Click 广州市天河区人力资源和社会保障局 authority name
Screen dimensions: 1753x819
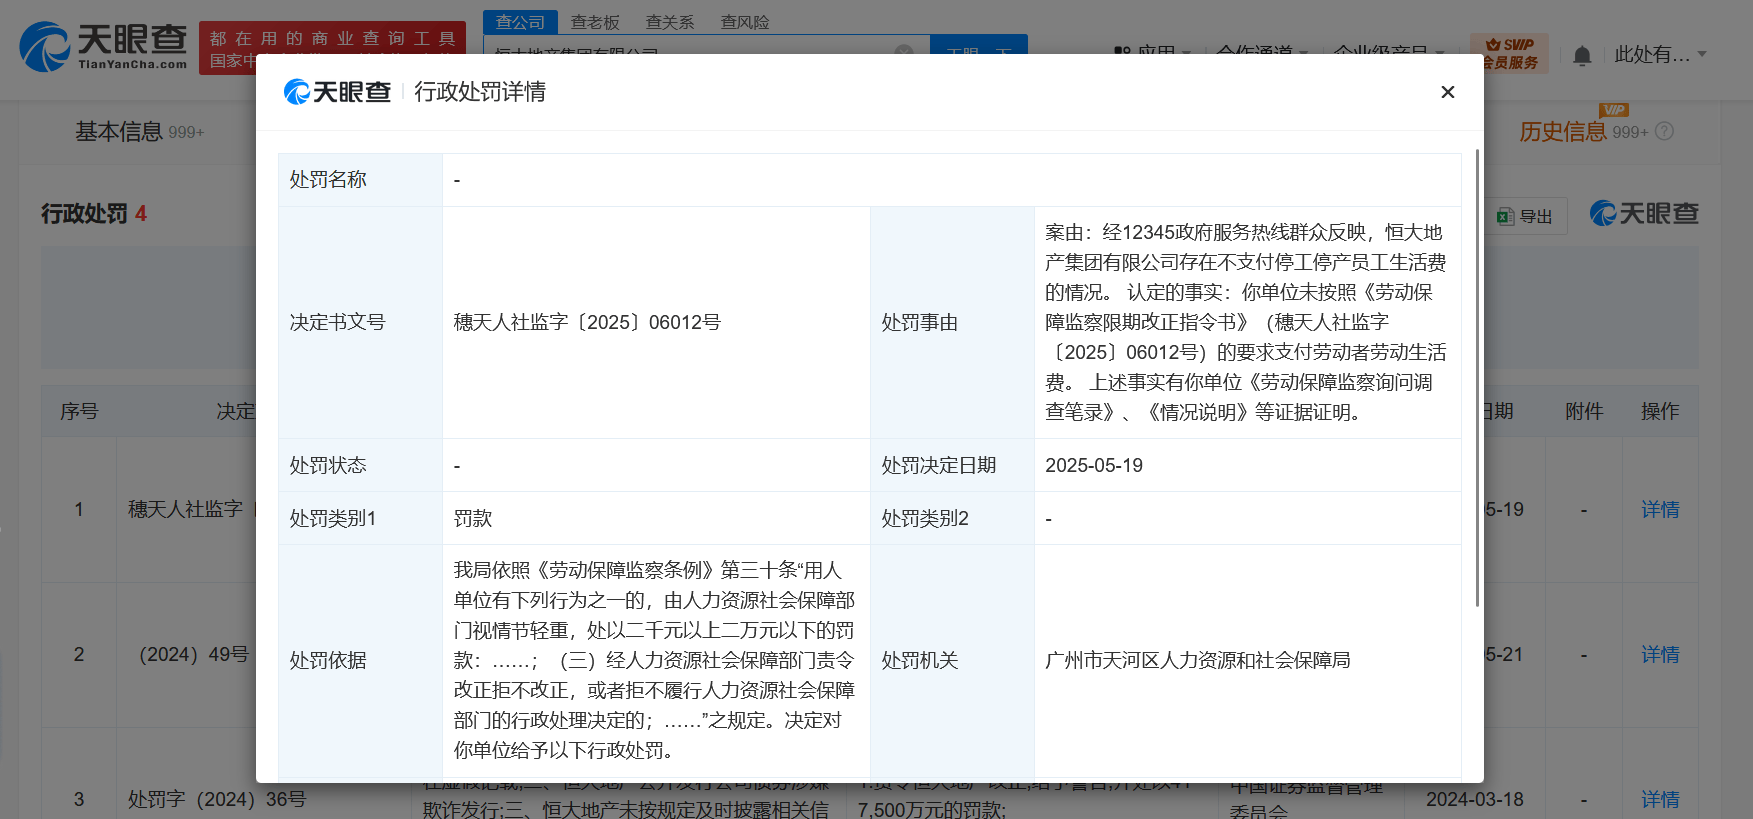[x=1198, y=660]
